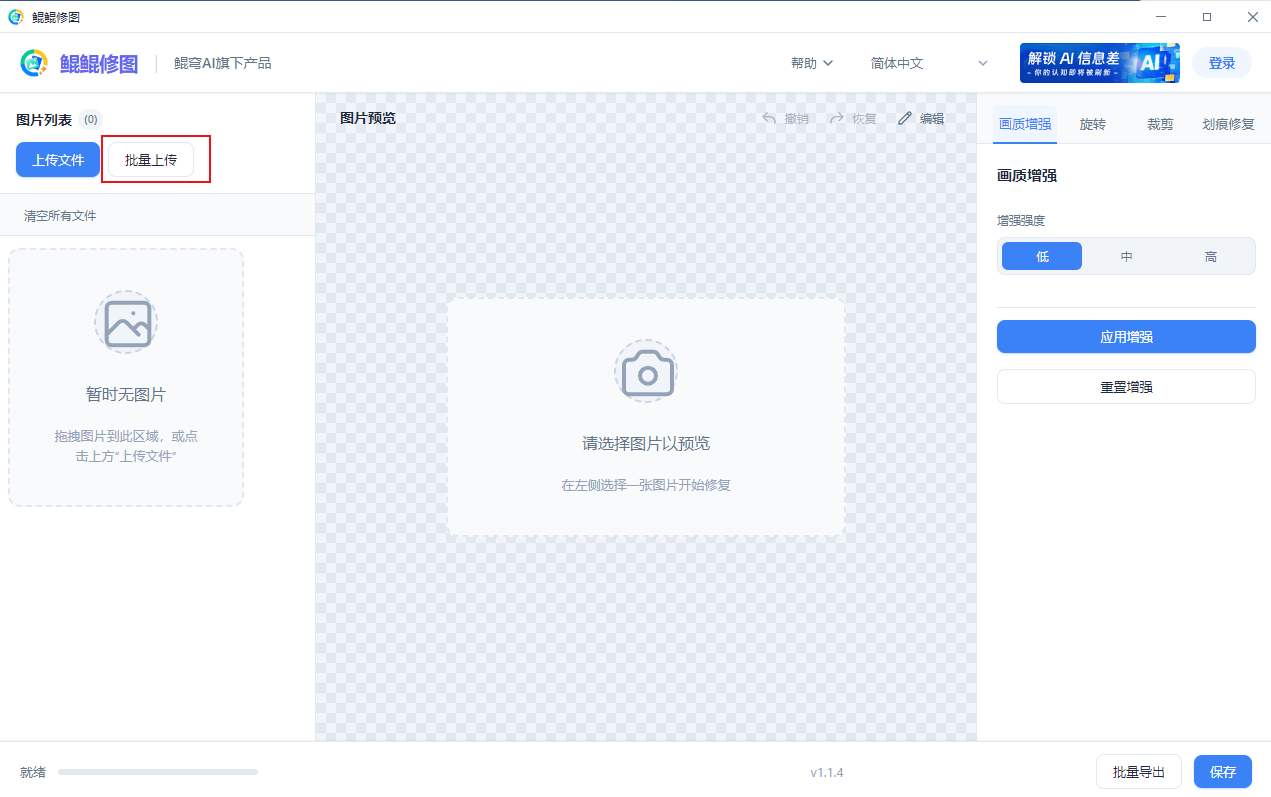Expand the 简体中文 language dropdown
1271x797 pixels.
tap(928, 63)
